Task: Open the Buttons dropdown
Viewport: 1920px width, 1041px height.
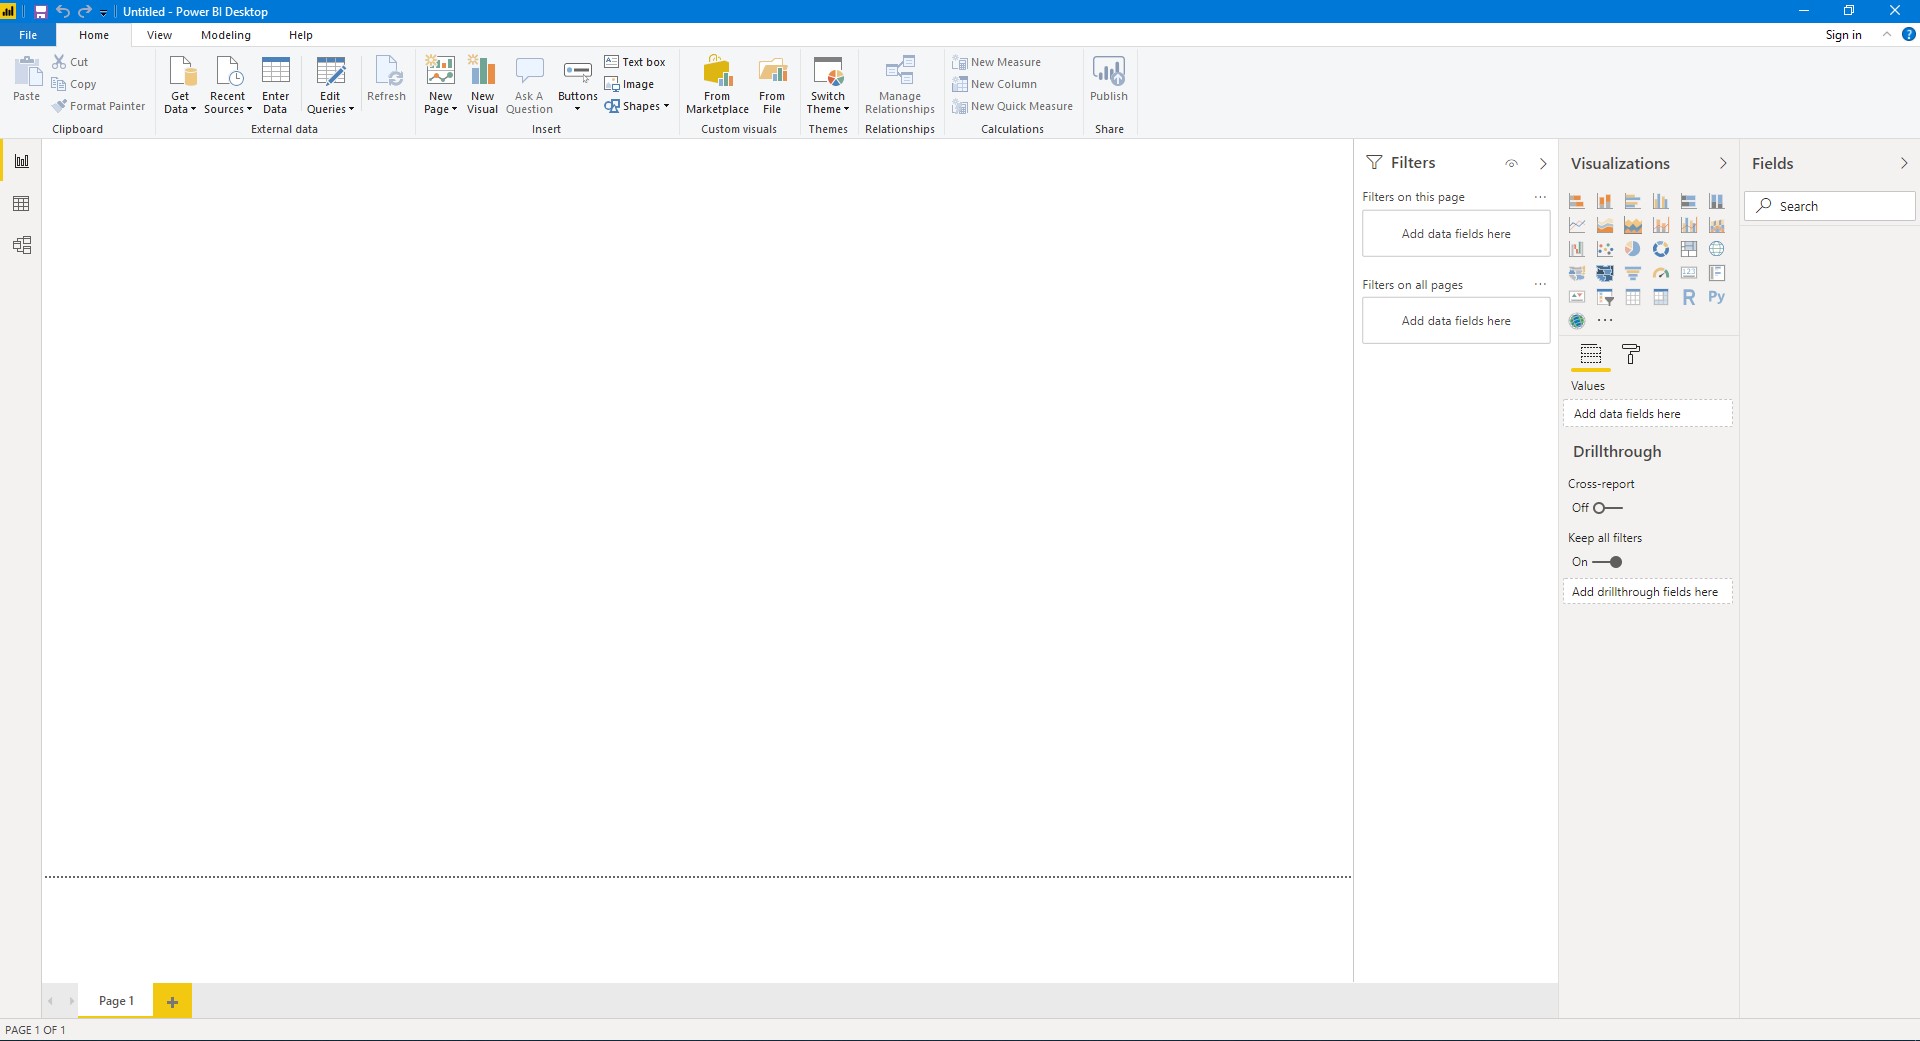Action: (577, 87)
